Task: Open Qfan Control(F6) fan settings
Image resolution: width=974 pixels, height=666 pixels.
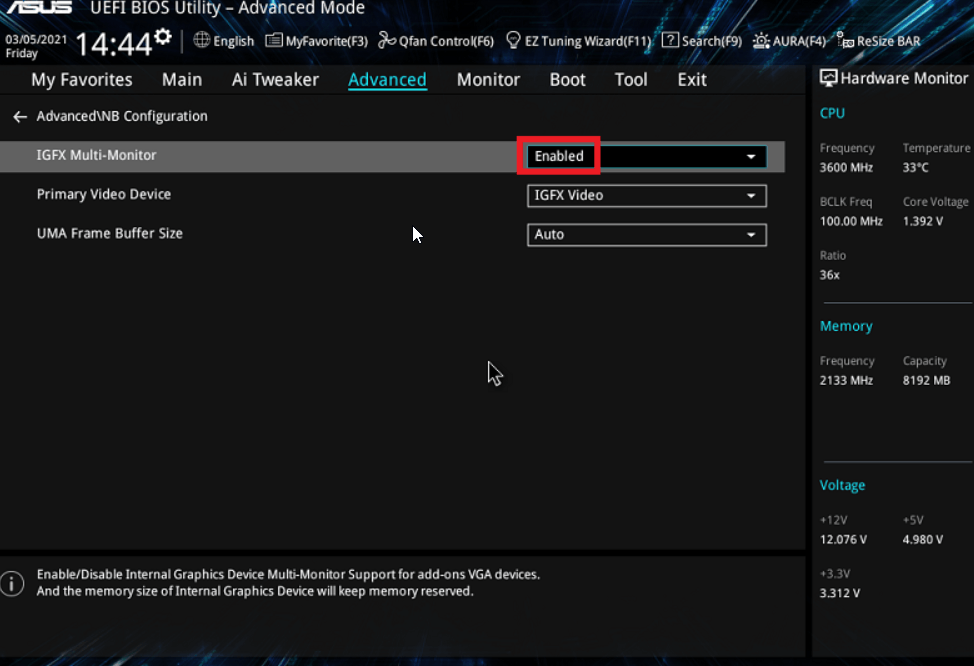Action: pos(436,41)
